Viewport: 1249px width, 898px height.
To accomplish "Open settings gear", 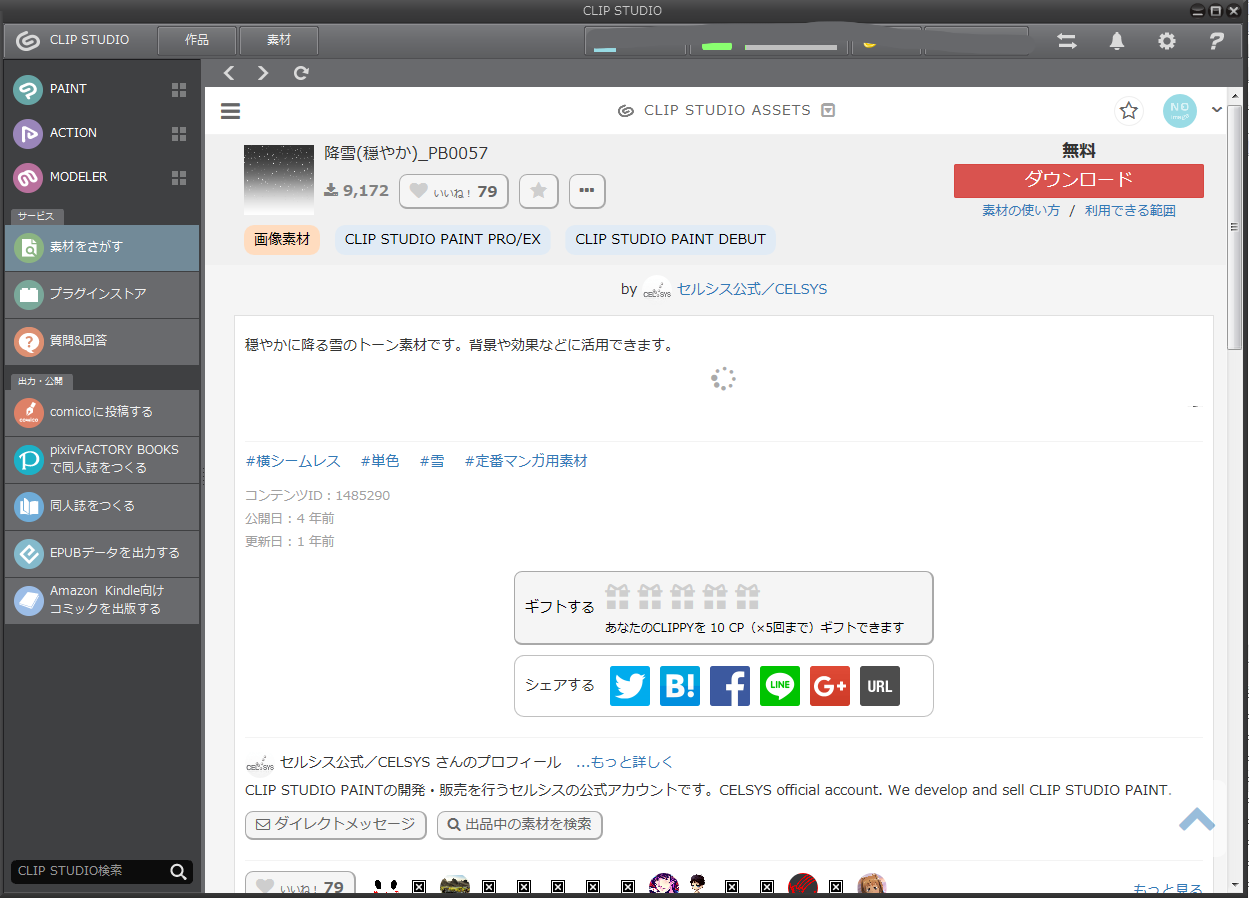I will pyautogui.click(x=1167, y=42).
